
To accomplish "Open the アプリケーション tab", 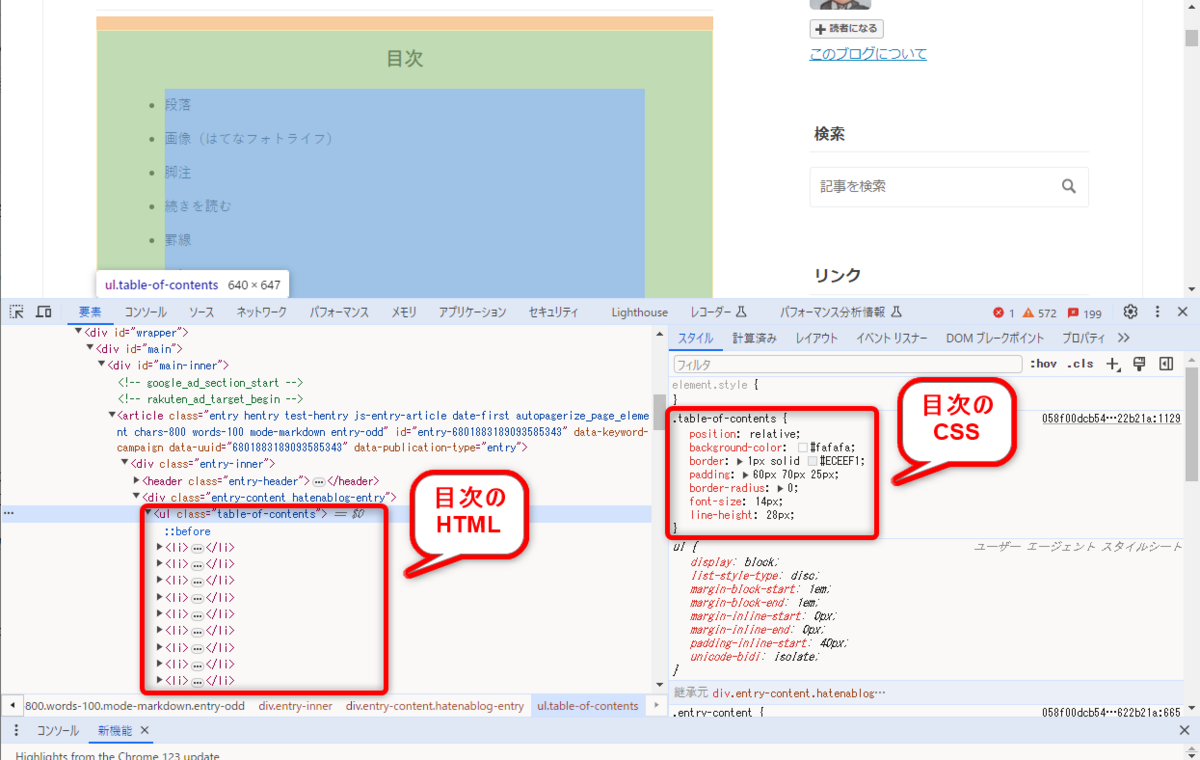I will tap(472, 312).
